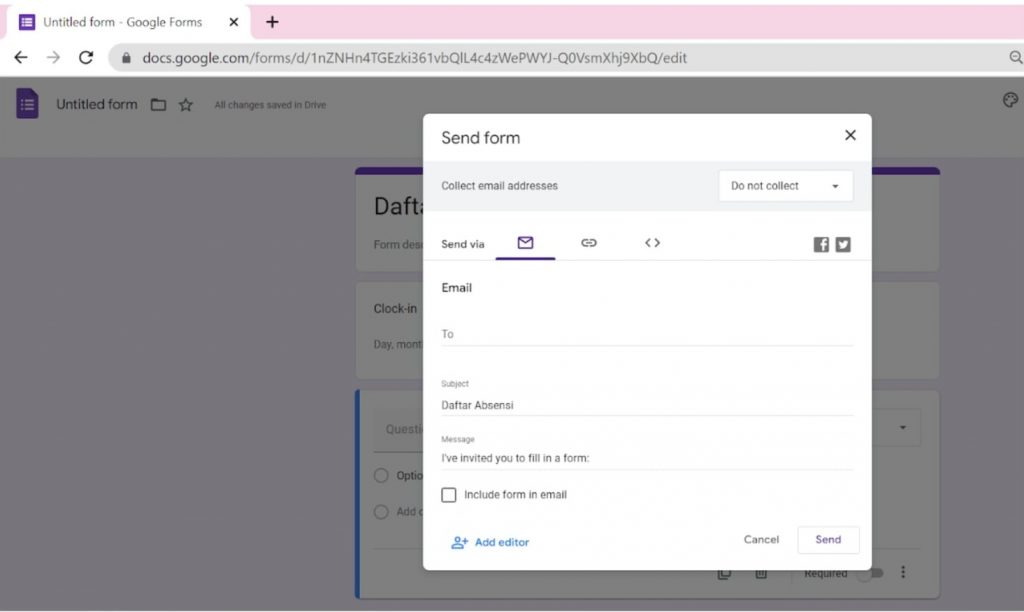Open the question's more options menu

[903, 571]
